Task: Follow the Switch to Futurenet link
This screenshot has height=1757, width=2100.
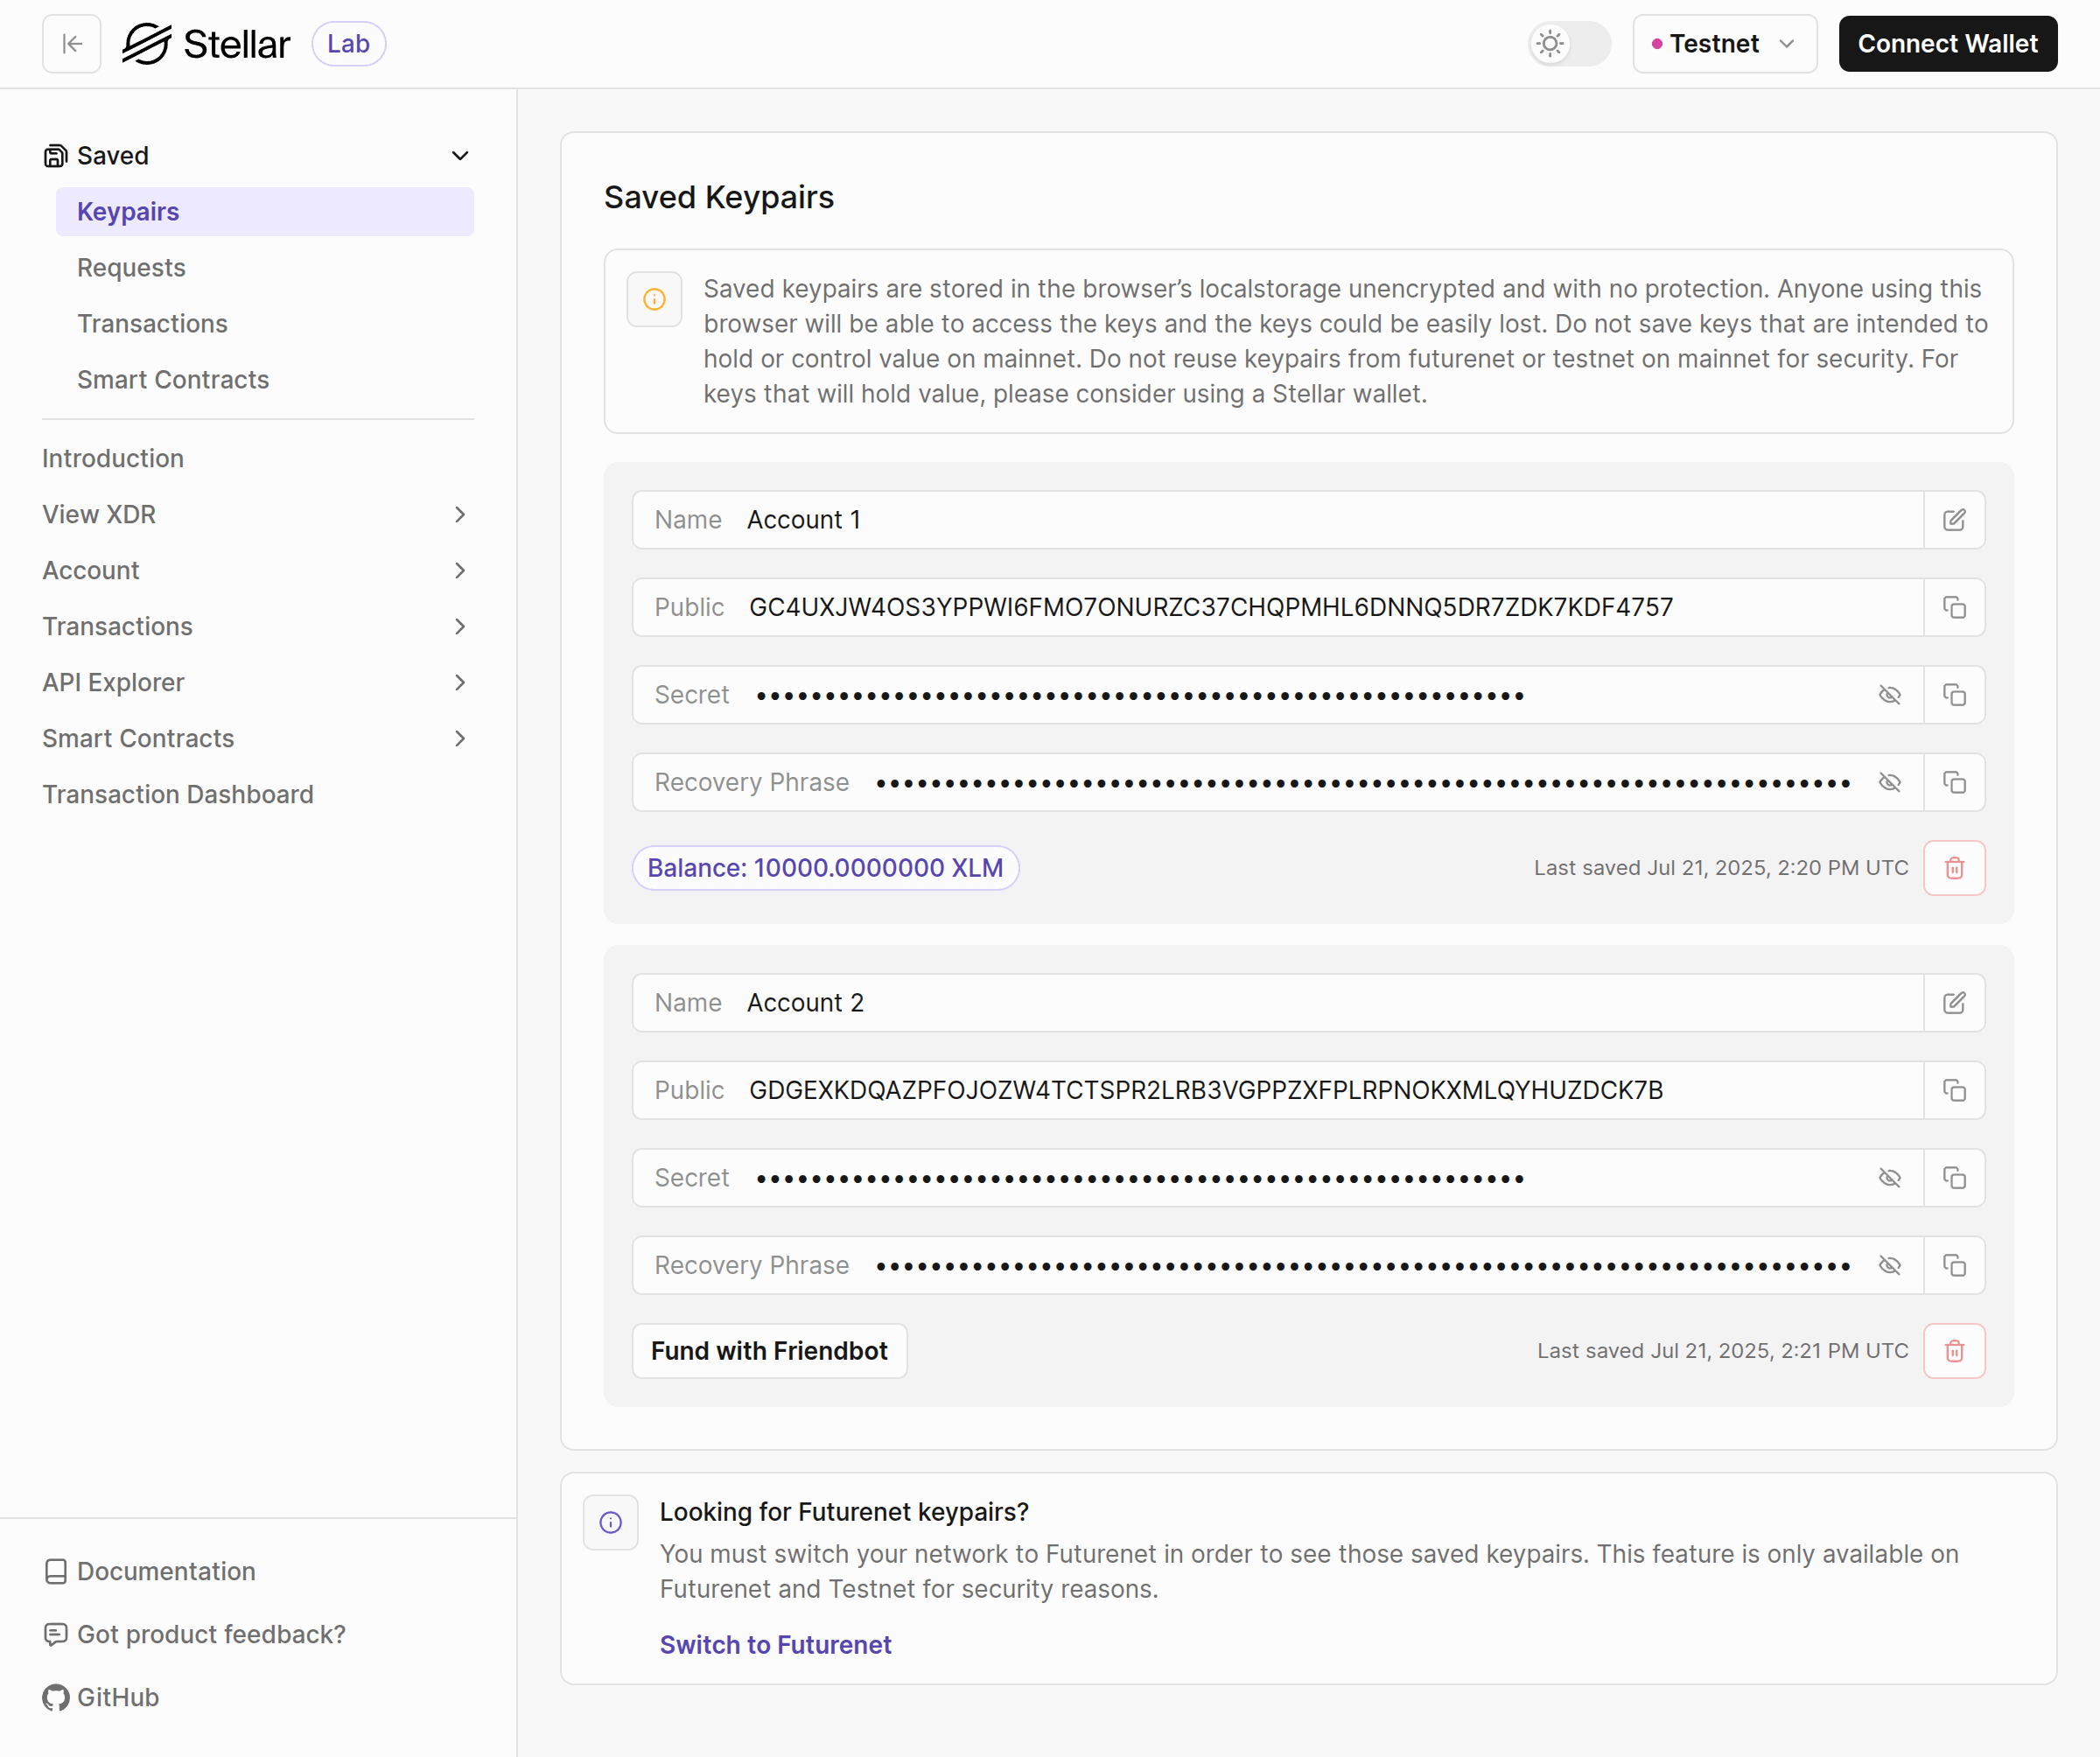Action: click(775, 1645)
